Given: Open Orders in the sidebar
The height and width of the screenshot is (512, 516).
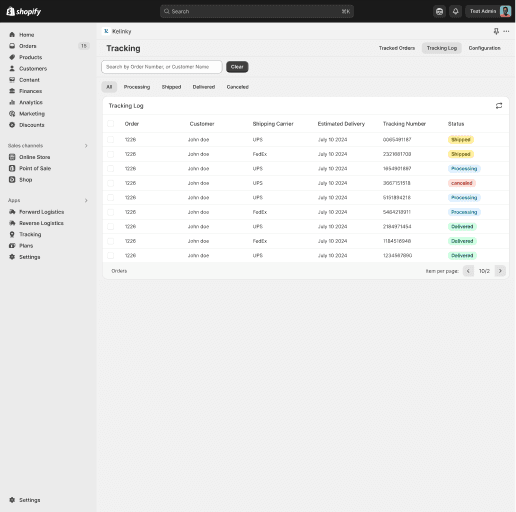Looking at the screenshot, I should click(x=27, y=46).
